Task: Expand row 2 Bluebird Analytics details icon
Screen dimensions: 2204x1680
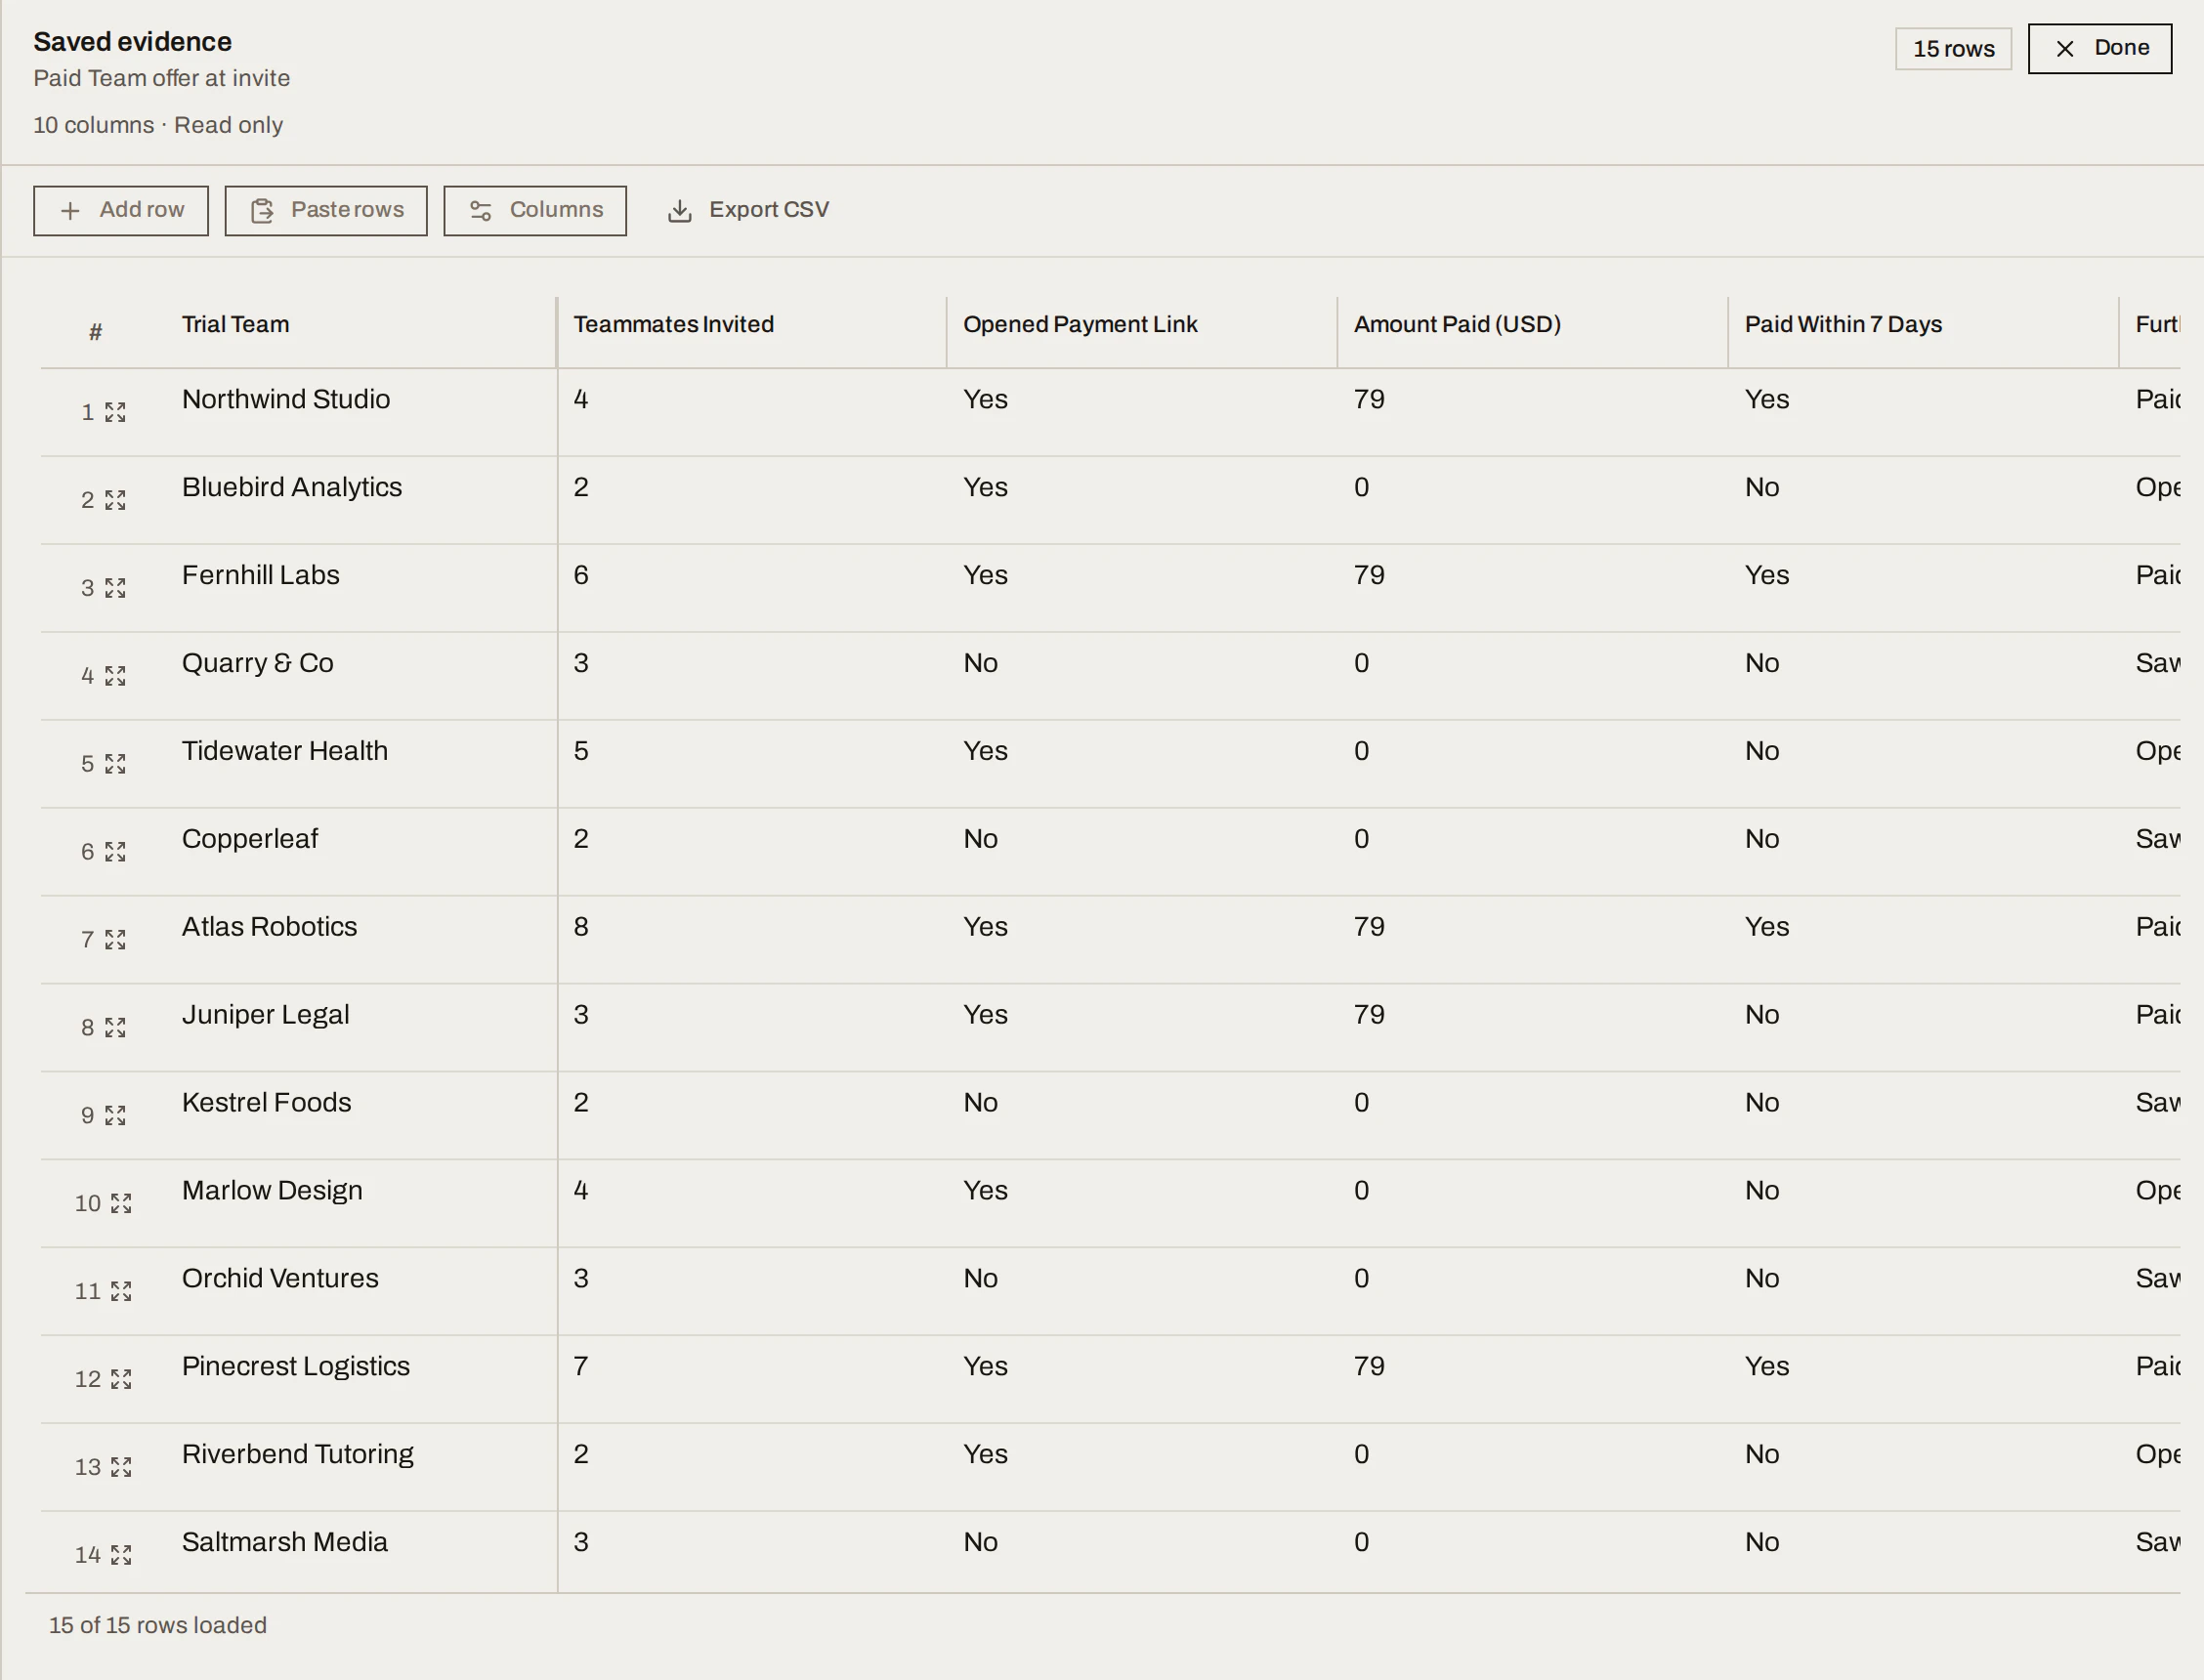Action: (x=115, y=500)
